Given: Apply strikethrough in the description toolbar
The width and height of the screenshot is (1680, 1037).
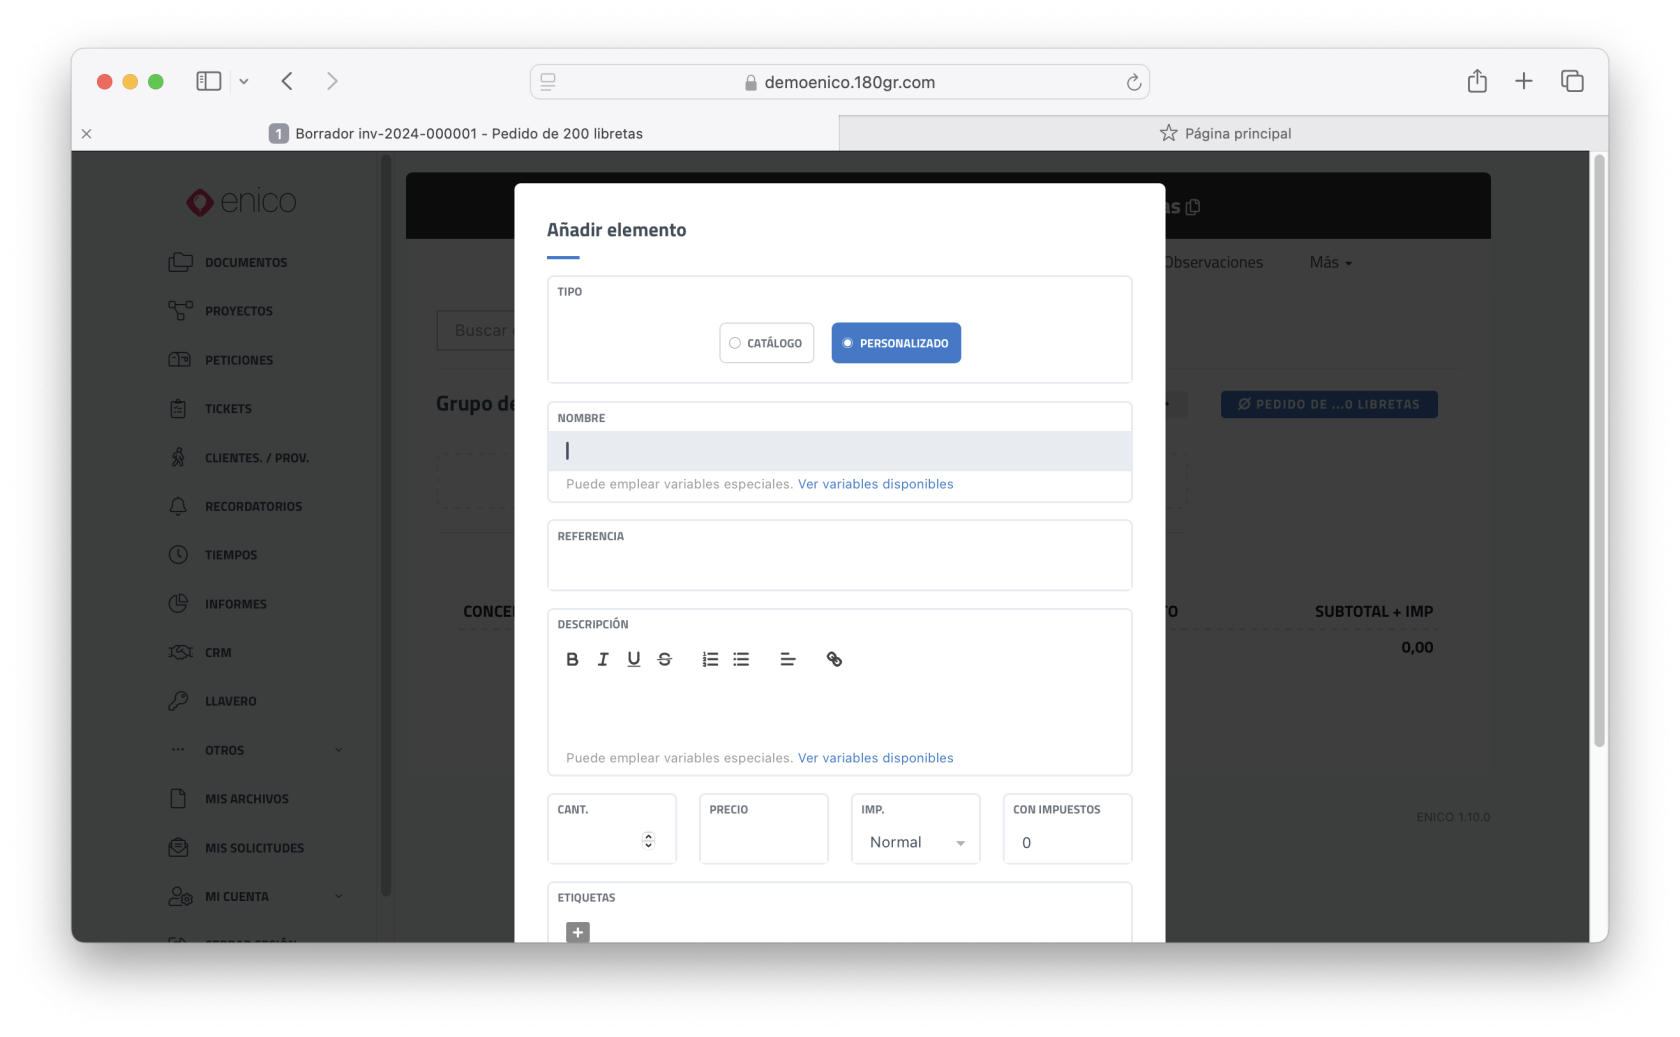Looking at the screenshot, I should coord(664,659).
